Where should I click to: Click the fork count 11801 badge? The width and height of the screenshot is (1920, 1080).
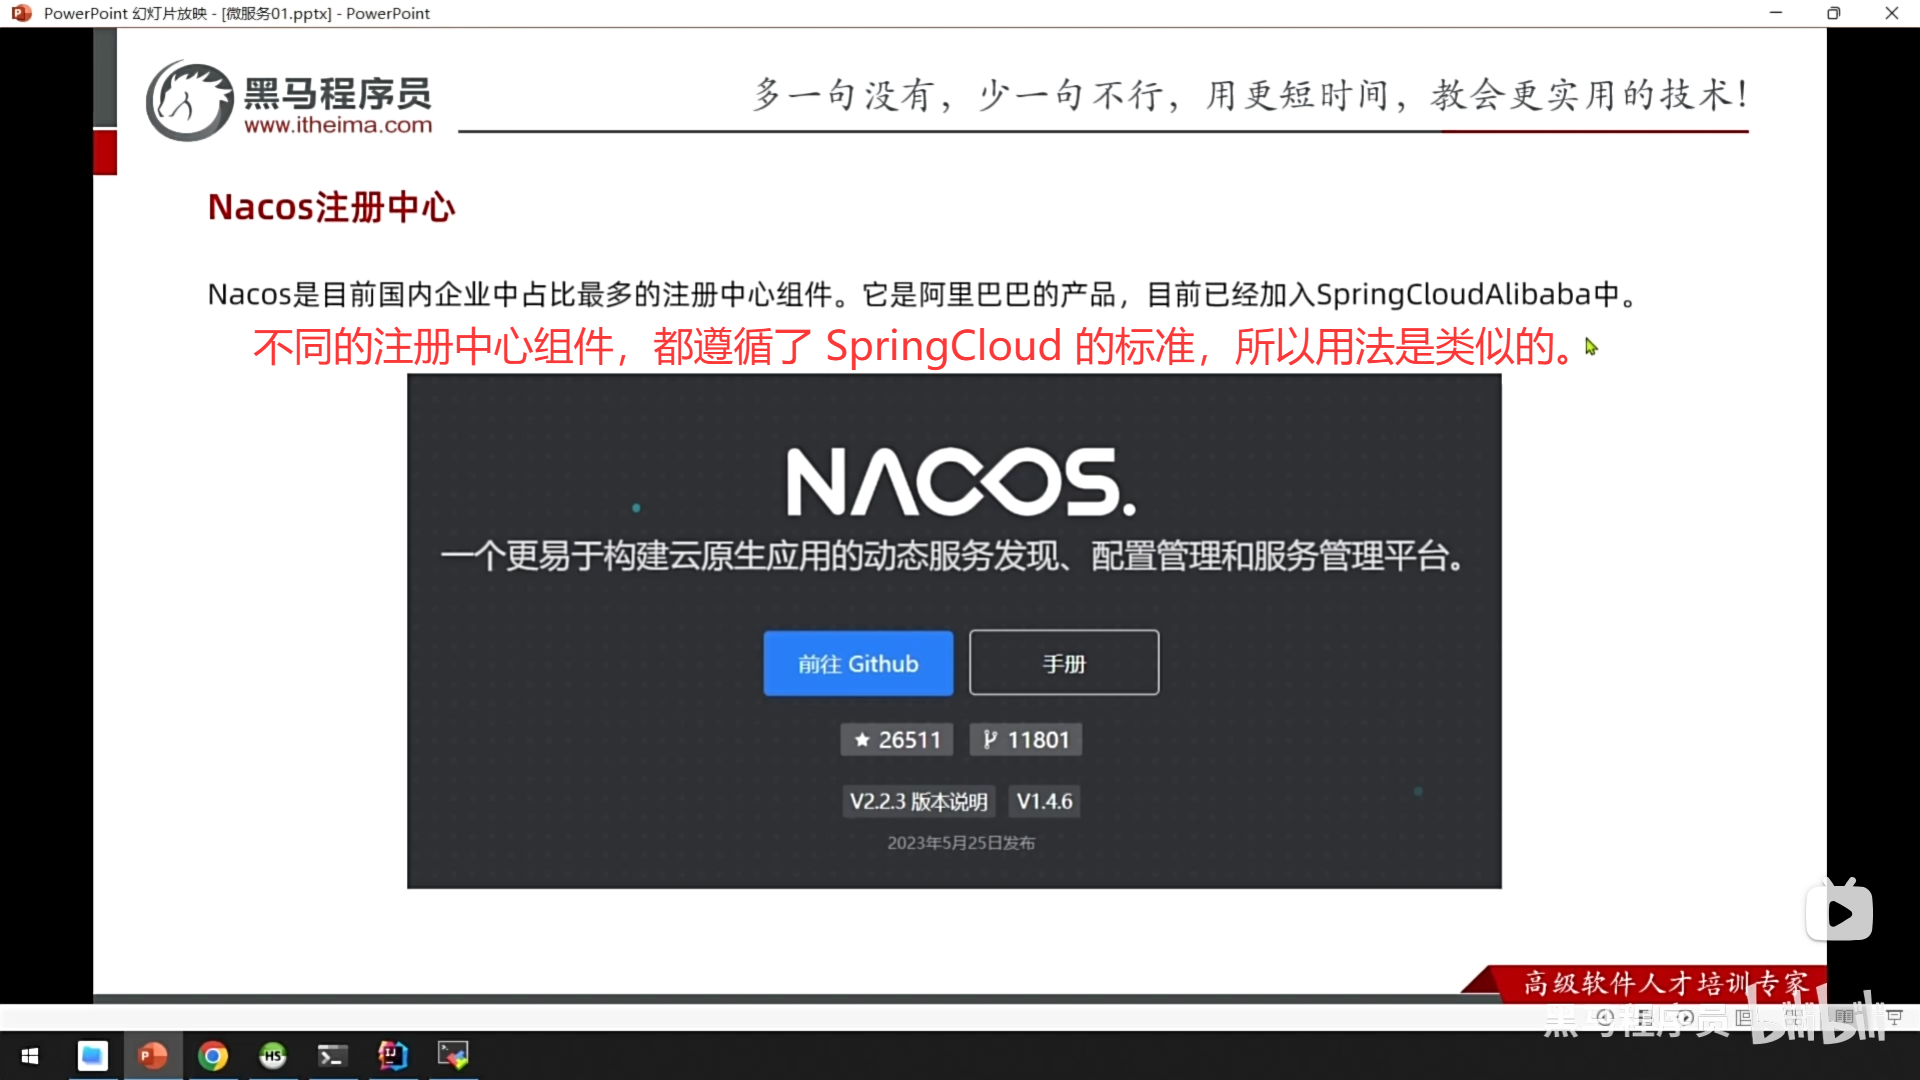(x=1025, y=739)
